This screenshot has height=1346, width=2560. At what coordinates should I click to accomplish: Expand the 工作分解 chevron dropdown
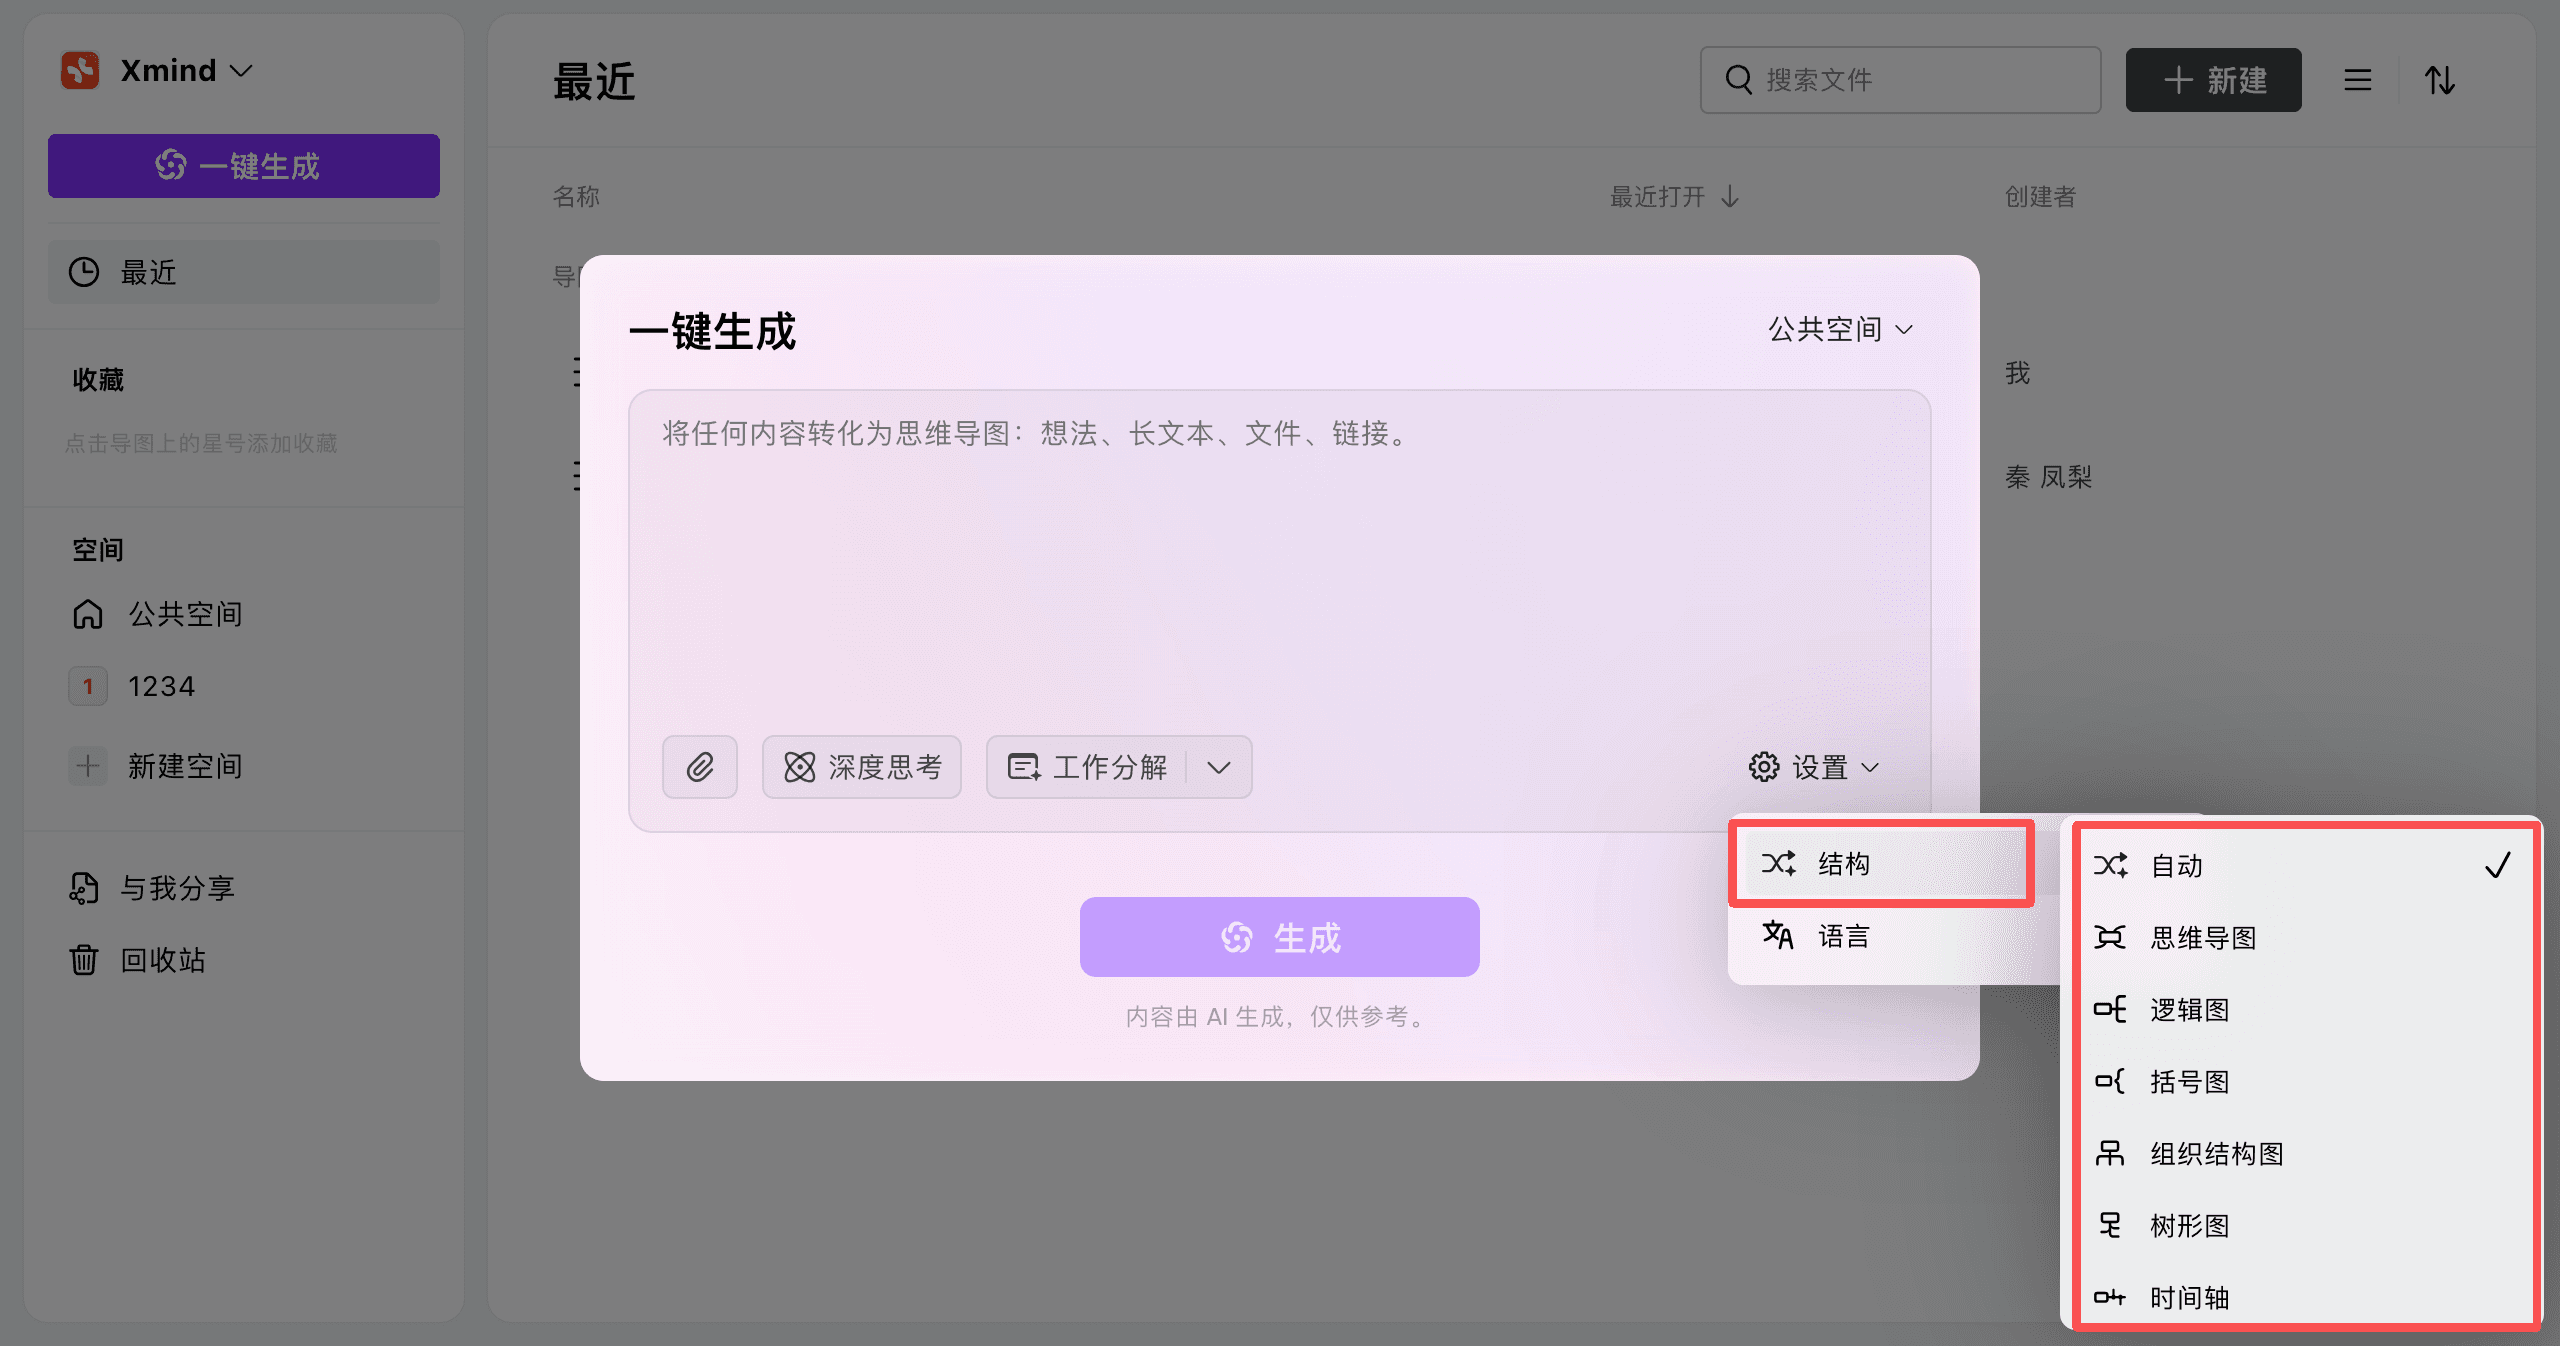coord(1219,768)
